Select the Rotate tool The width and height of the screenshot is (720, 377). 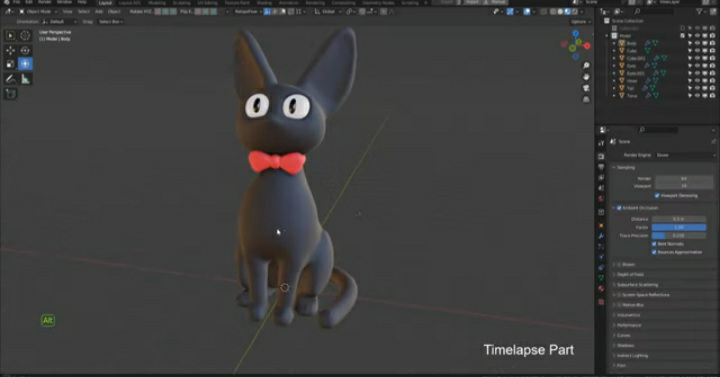pos(25,50)
